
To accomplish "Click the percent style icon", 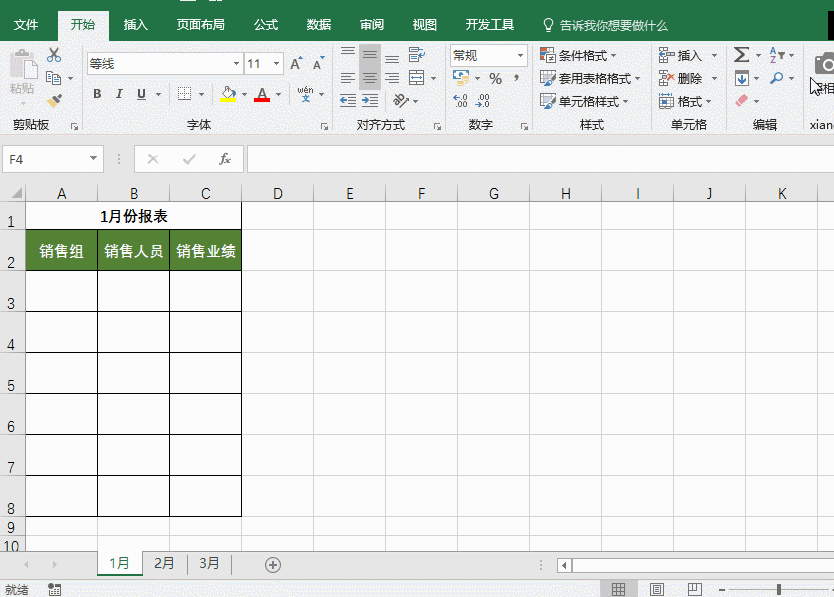I will [x=495, y=78].
